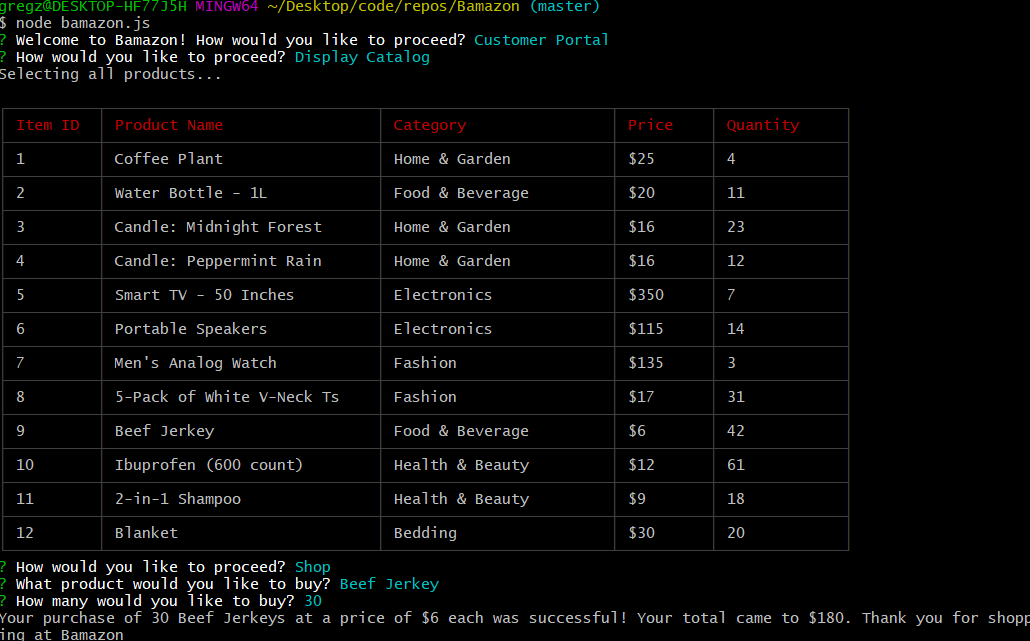Select the "$6" price cell in the table's Beef Jerkey row

click(x=637, y=431)
